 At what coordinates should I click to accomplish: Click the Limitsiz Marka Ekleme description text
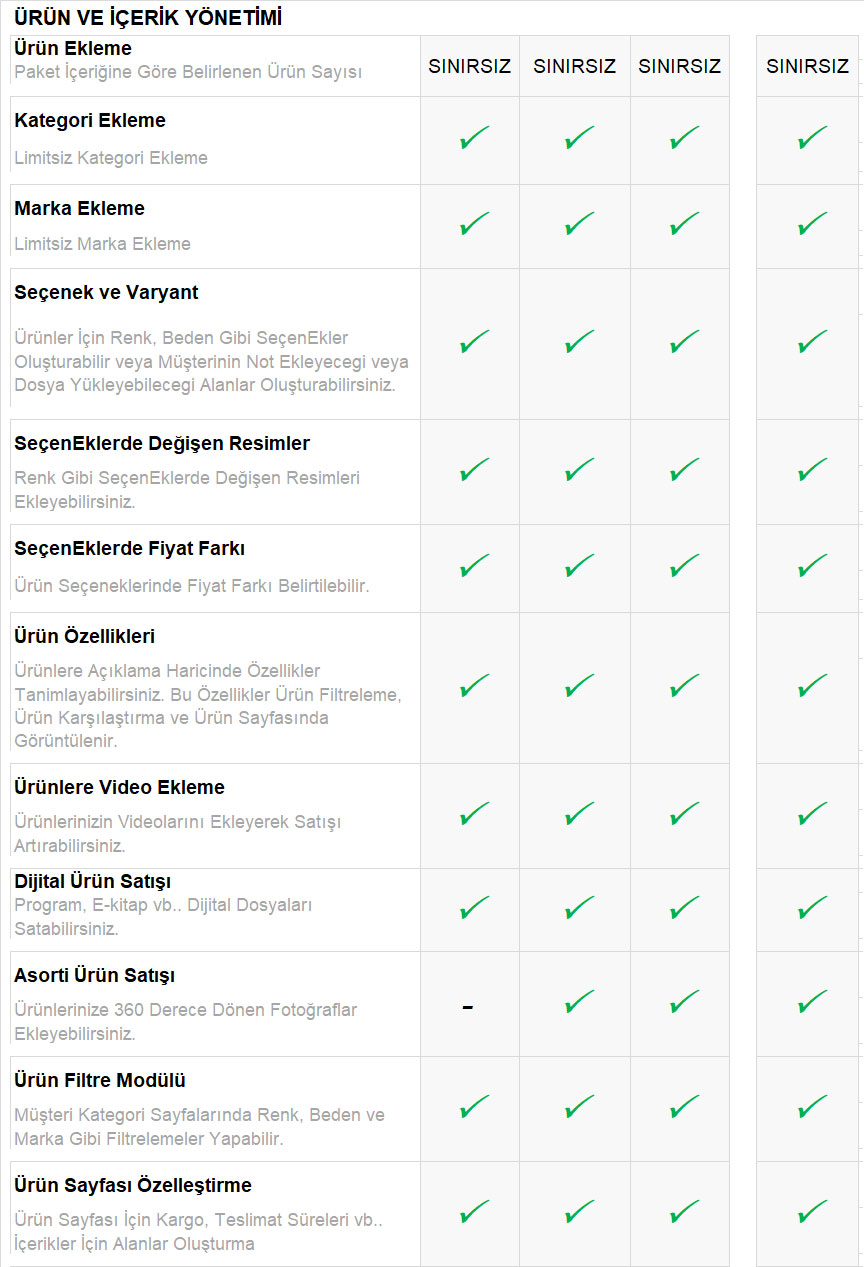click(102, 244)
